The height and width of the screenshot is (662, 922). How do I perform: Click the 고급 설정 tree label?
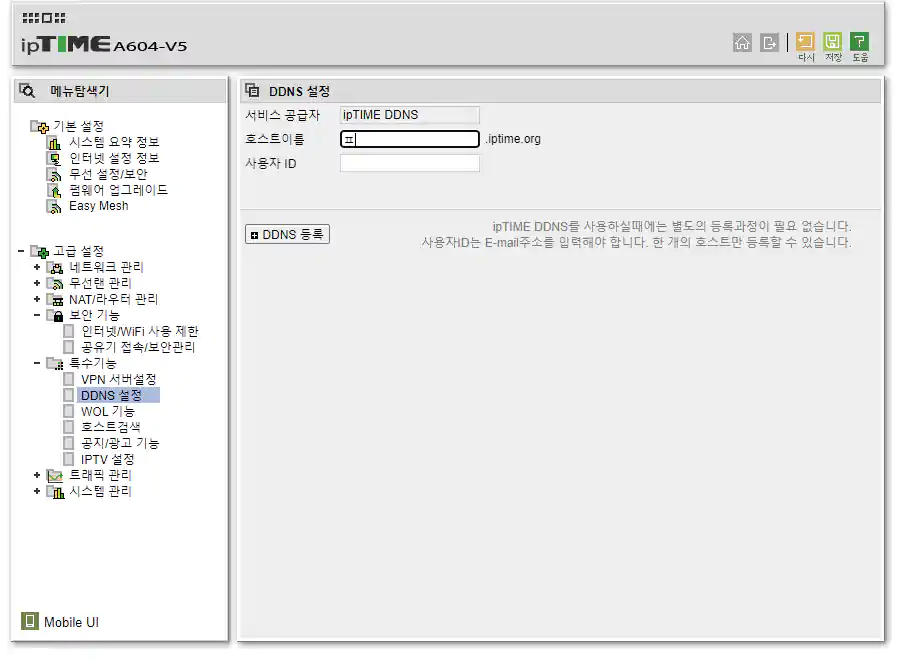point(78,252)
